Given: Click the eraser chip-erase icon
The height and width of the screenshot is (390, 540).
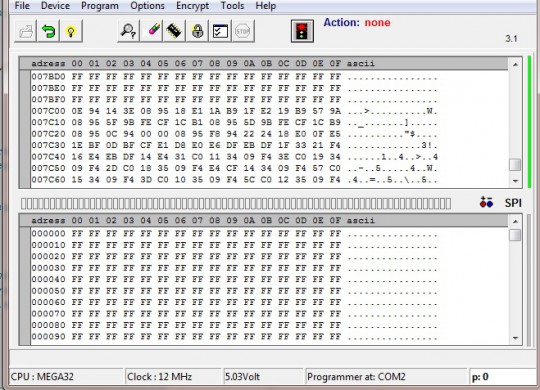Looking at the screenshot, I should pyautogui.click(x=151, y=31).
